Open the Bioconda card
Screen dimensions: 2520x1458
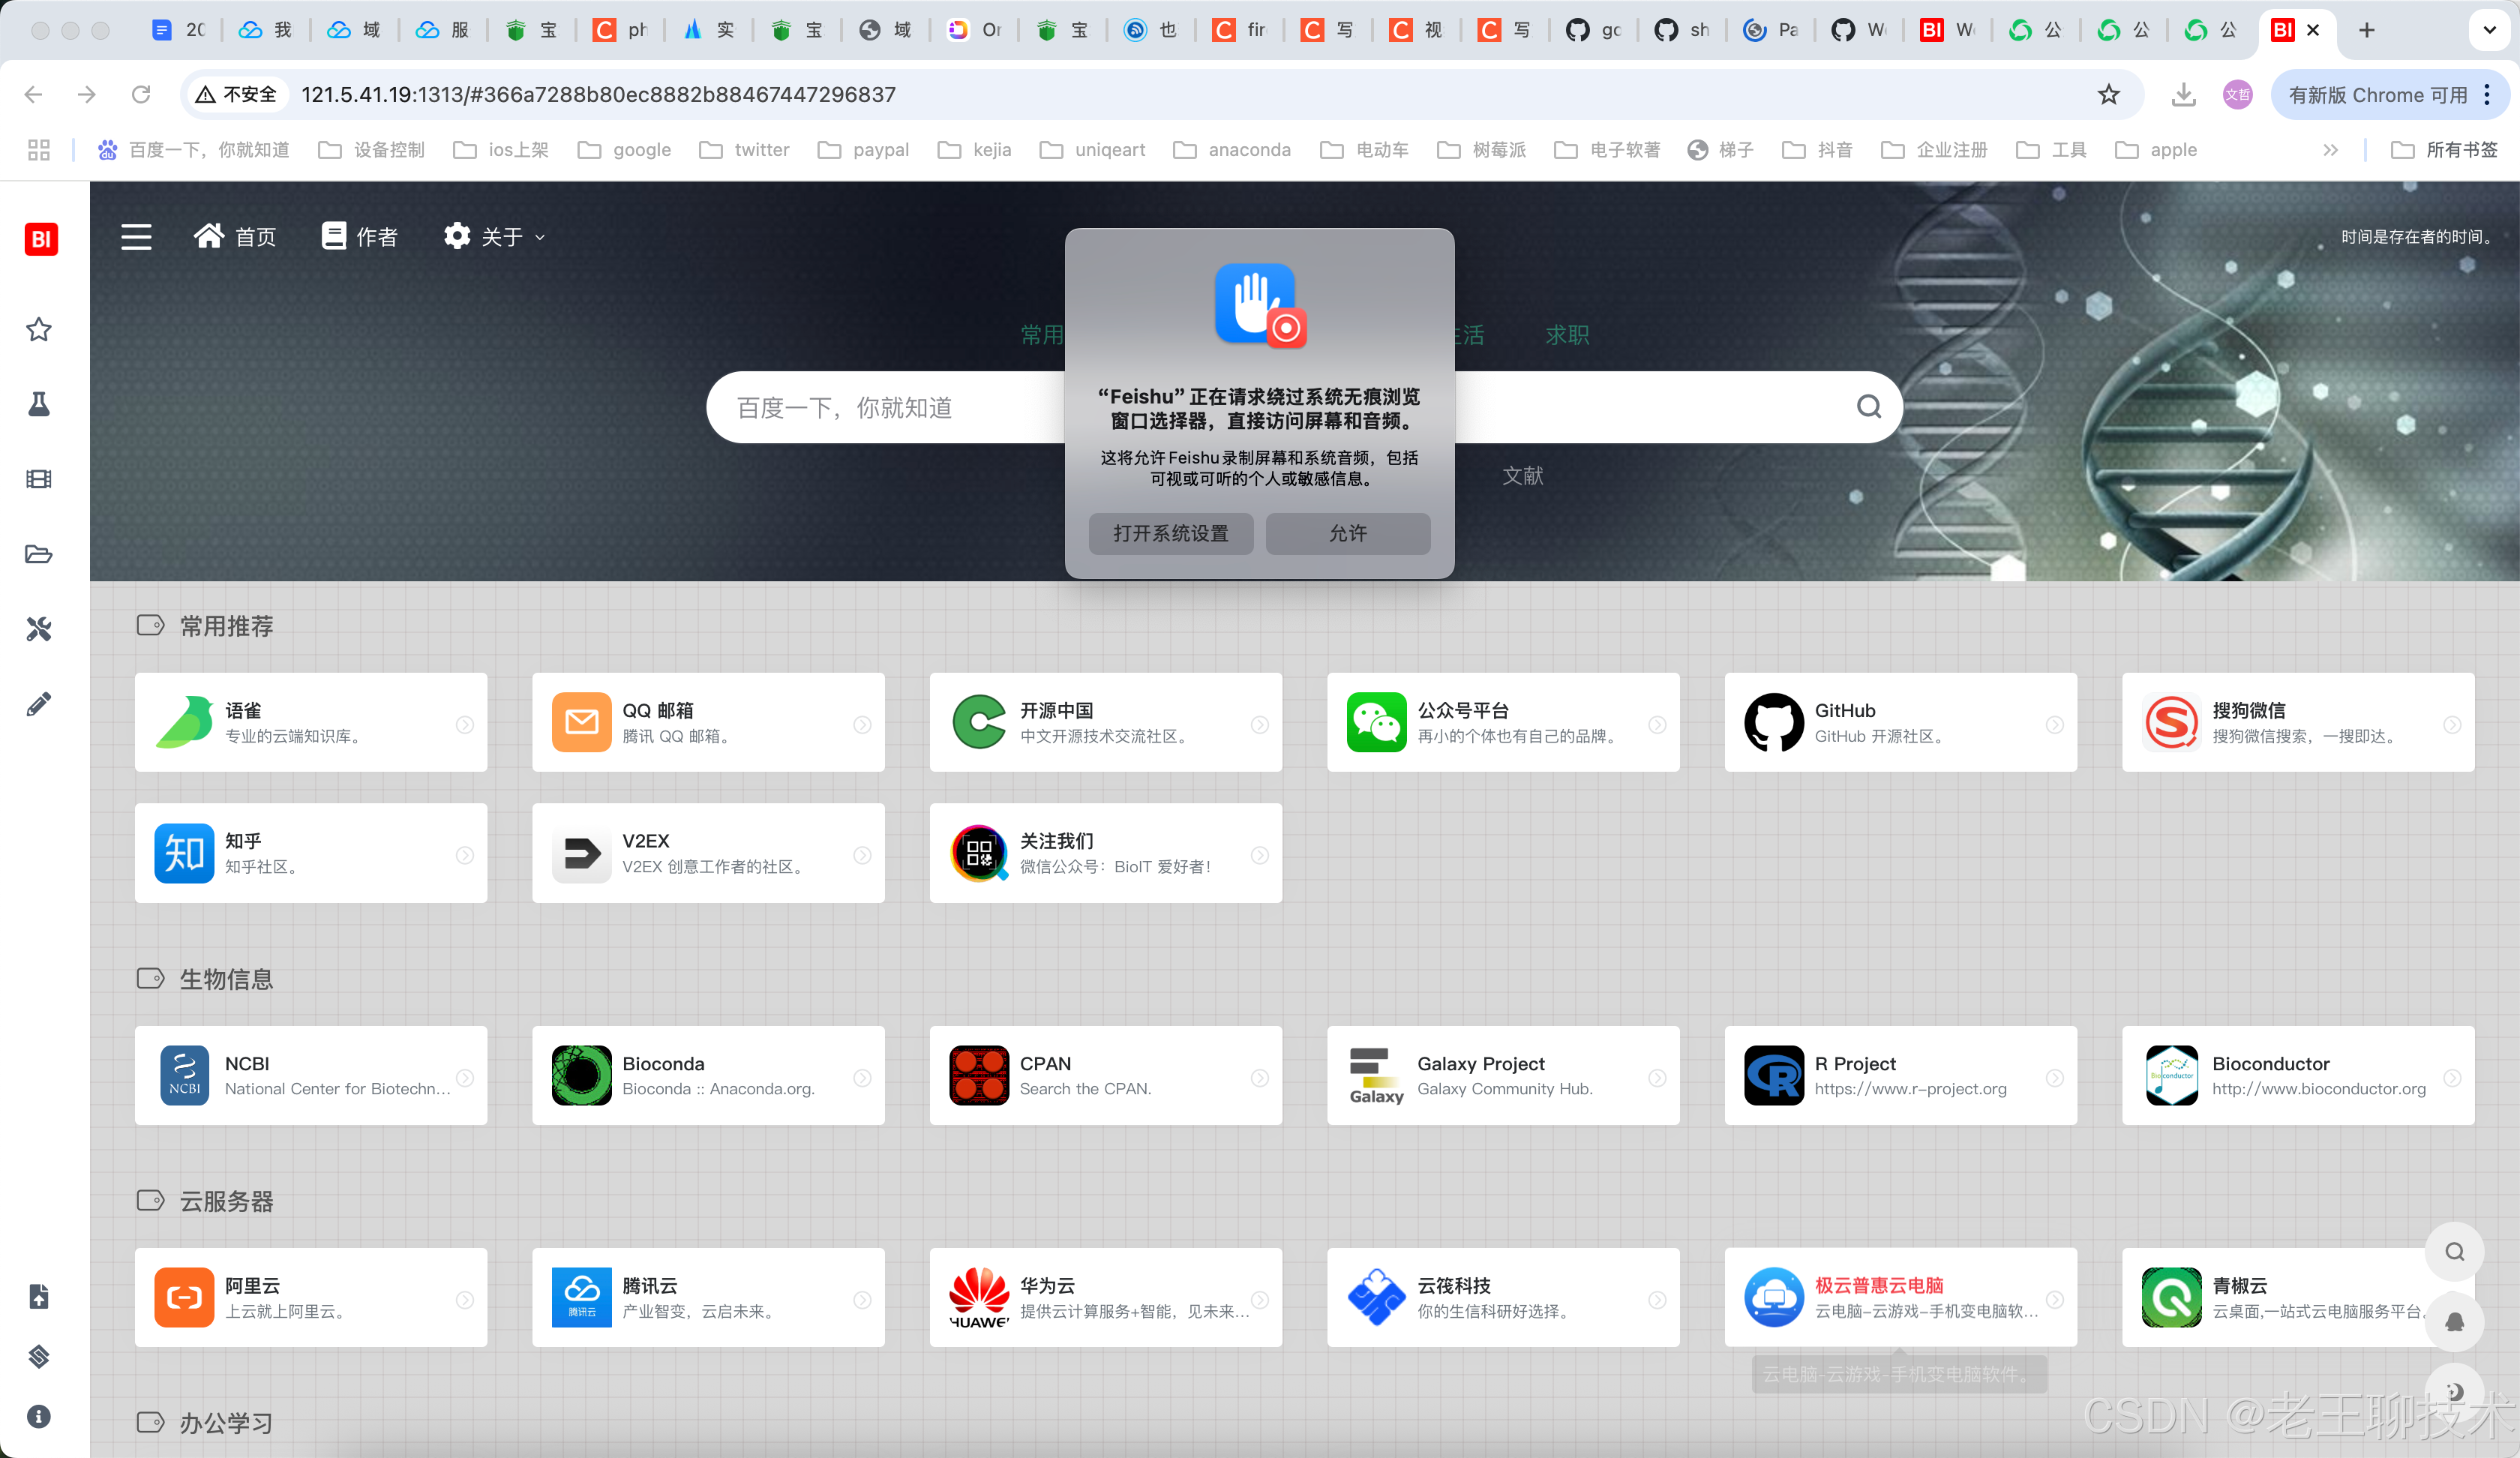point(708,1075)
